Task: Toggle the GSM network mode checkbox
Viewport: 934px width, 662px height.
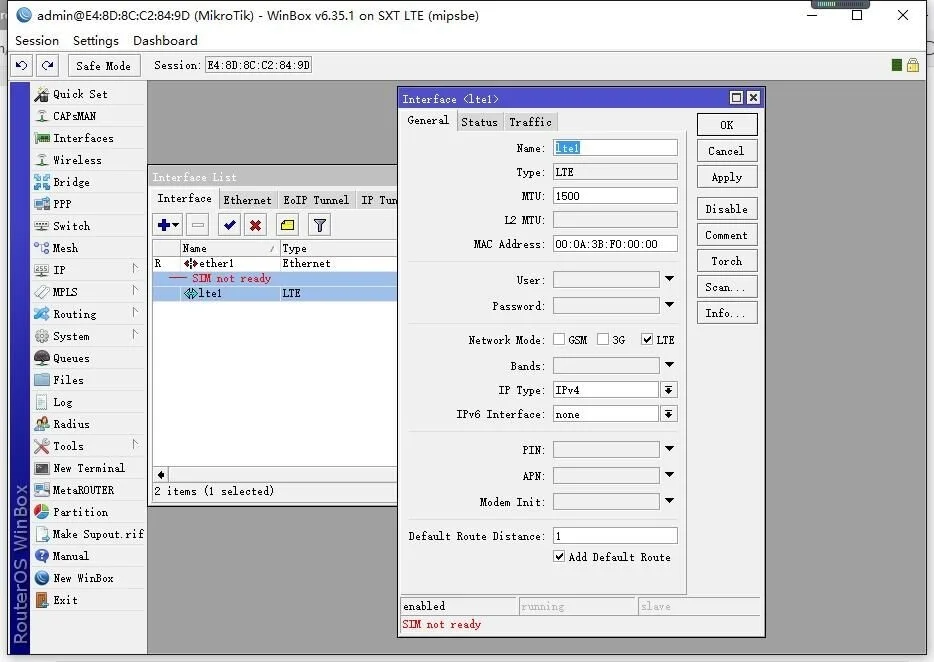Action: [x=559, y=339]
